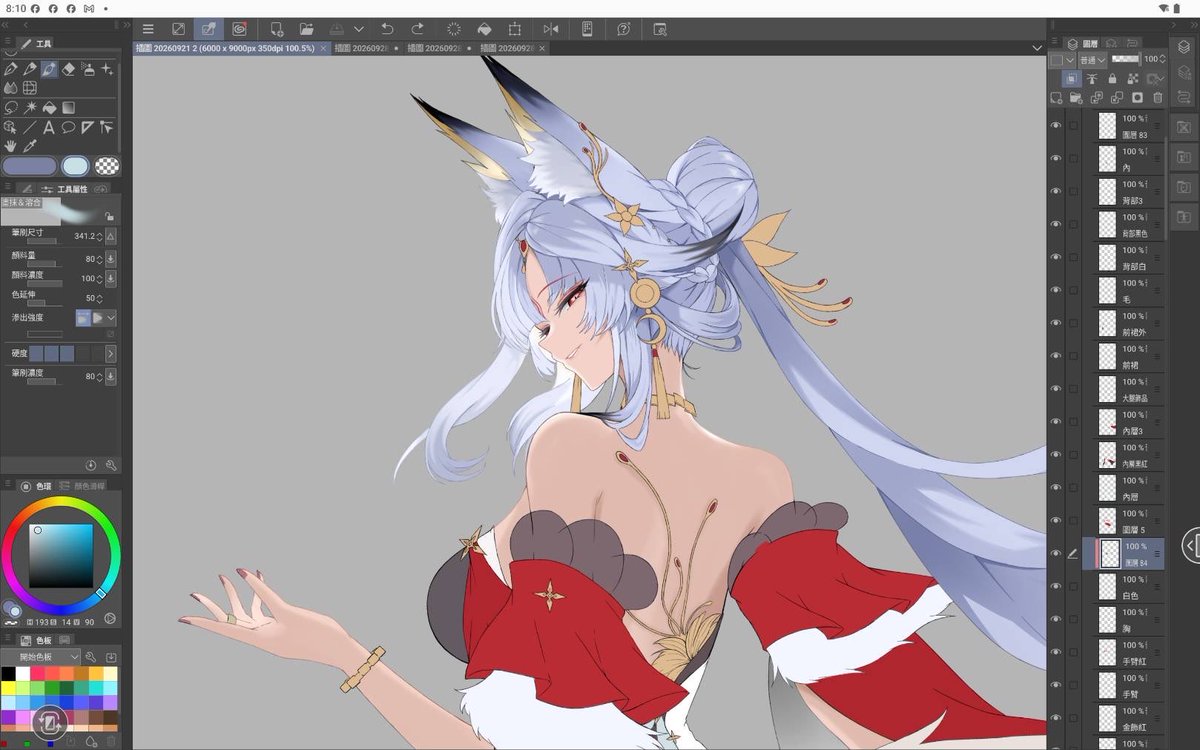The height and width of the screenshot is (750, 1200).
Task: Open the document tab list chevron
Action: [1037, 47]
